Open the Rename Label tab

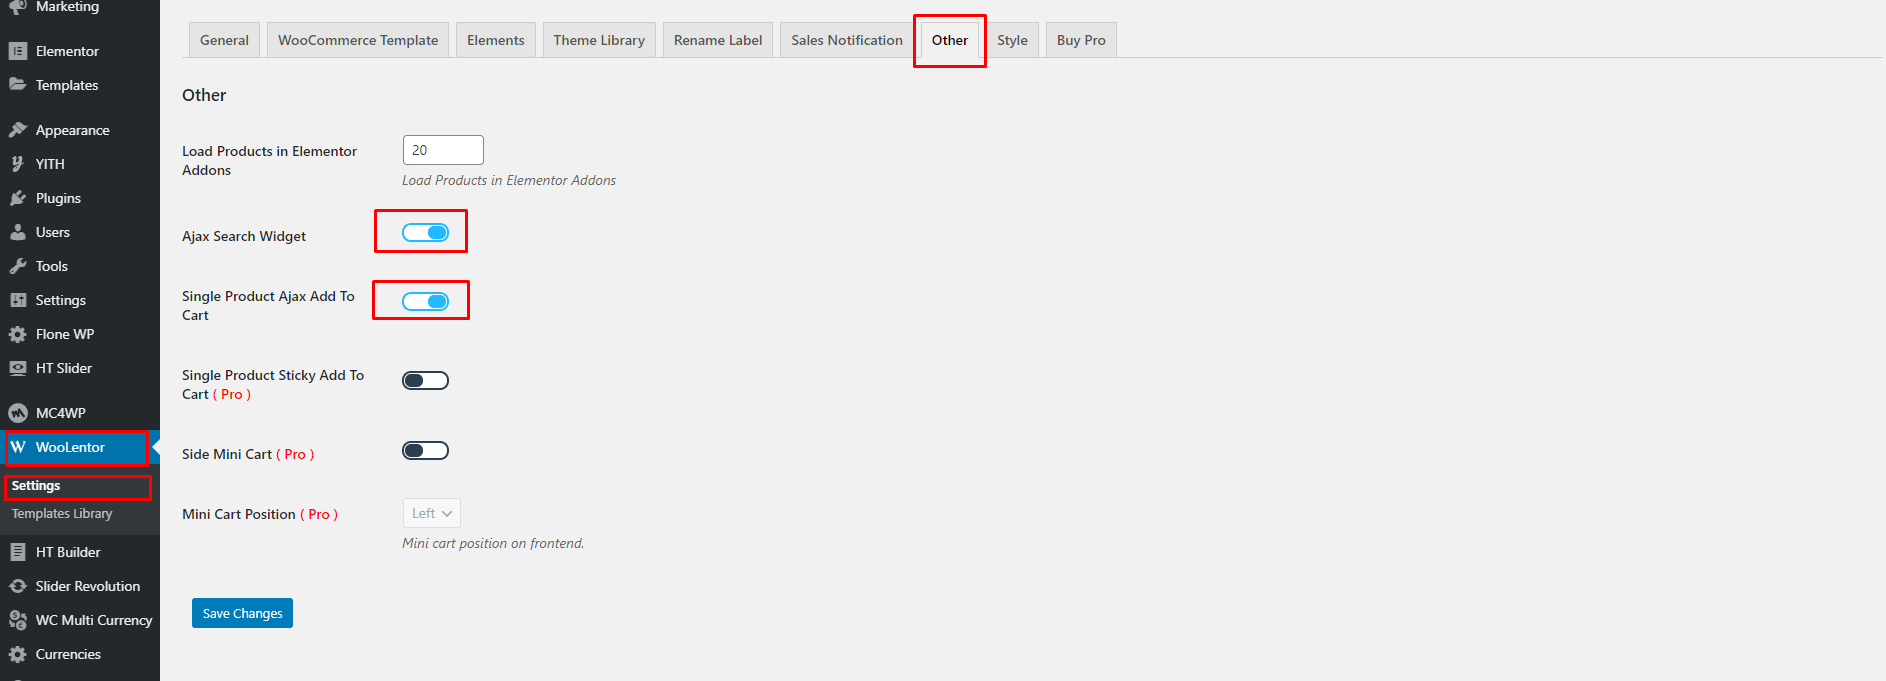tap(718, 40)
